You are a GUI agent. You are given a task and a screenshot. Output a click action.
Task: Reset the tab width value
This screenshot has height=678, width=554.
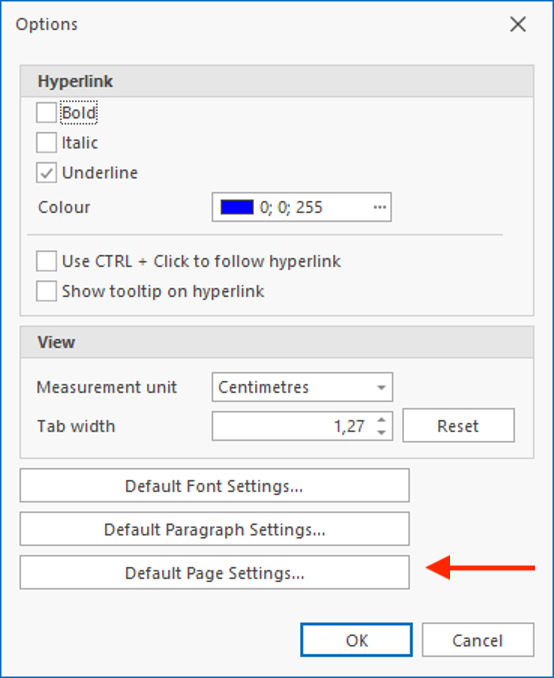(x=458, y=425)
